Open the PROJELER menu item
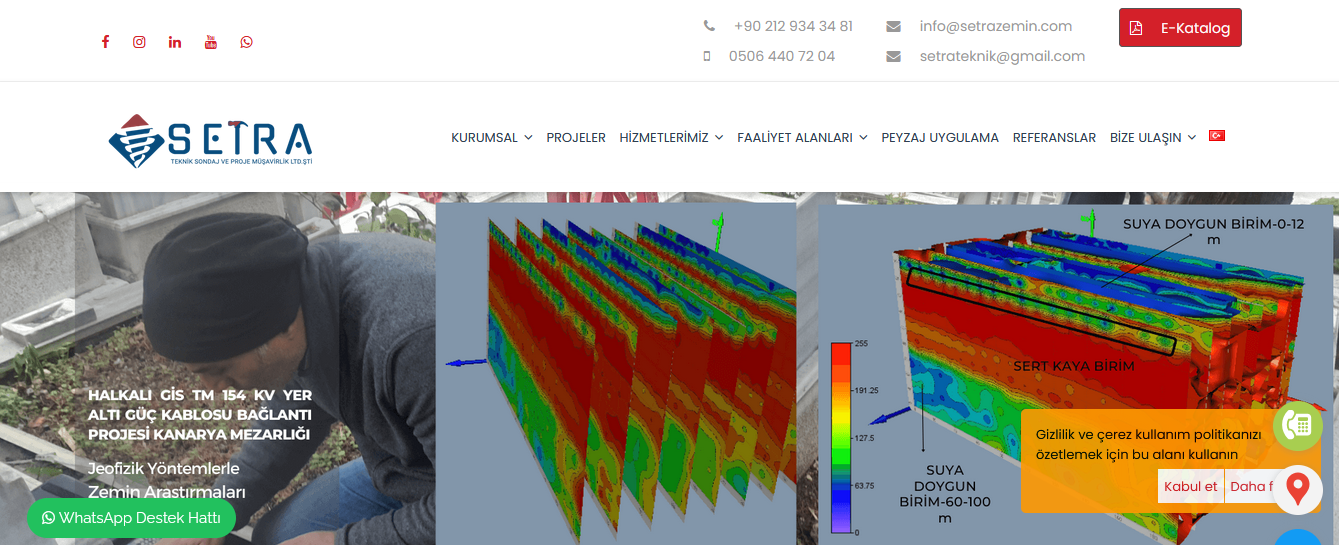Viewport: 1339px width, 545px height. pyautogui.click(x=576, y=138)
